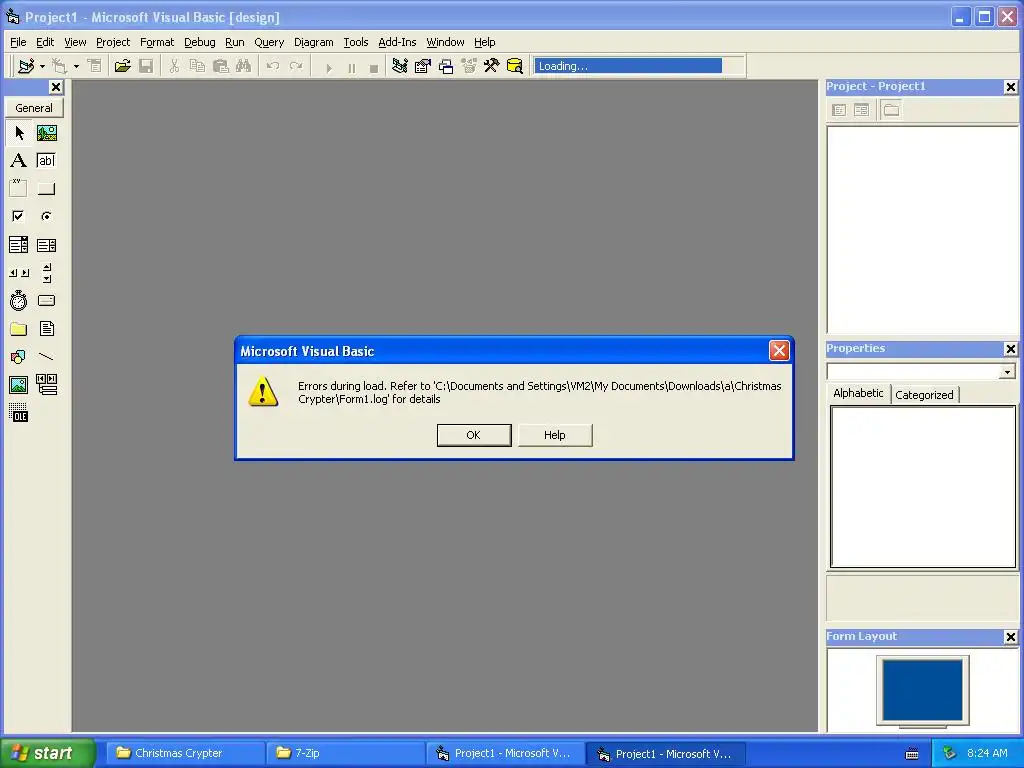Select the Label control tool

click(x=19, y=161)
